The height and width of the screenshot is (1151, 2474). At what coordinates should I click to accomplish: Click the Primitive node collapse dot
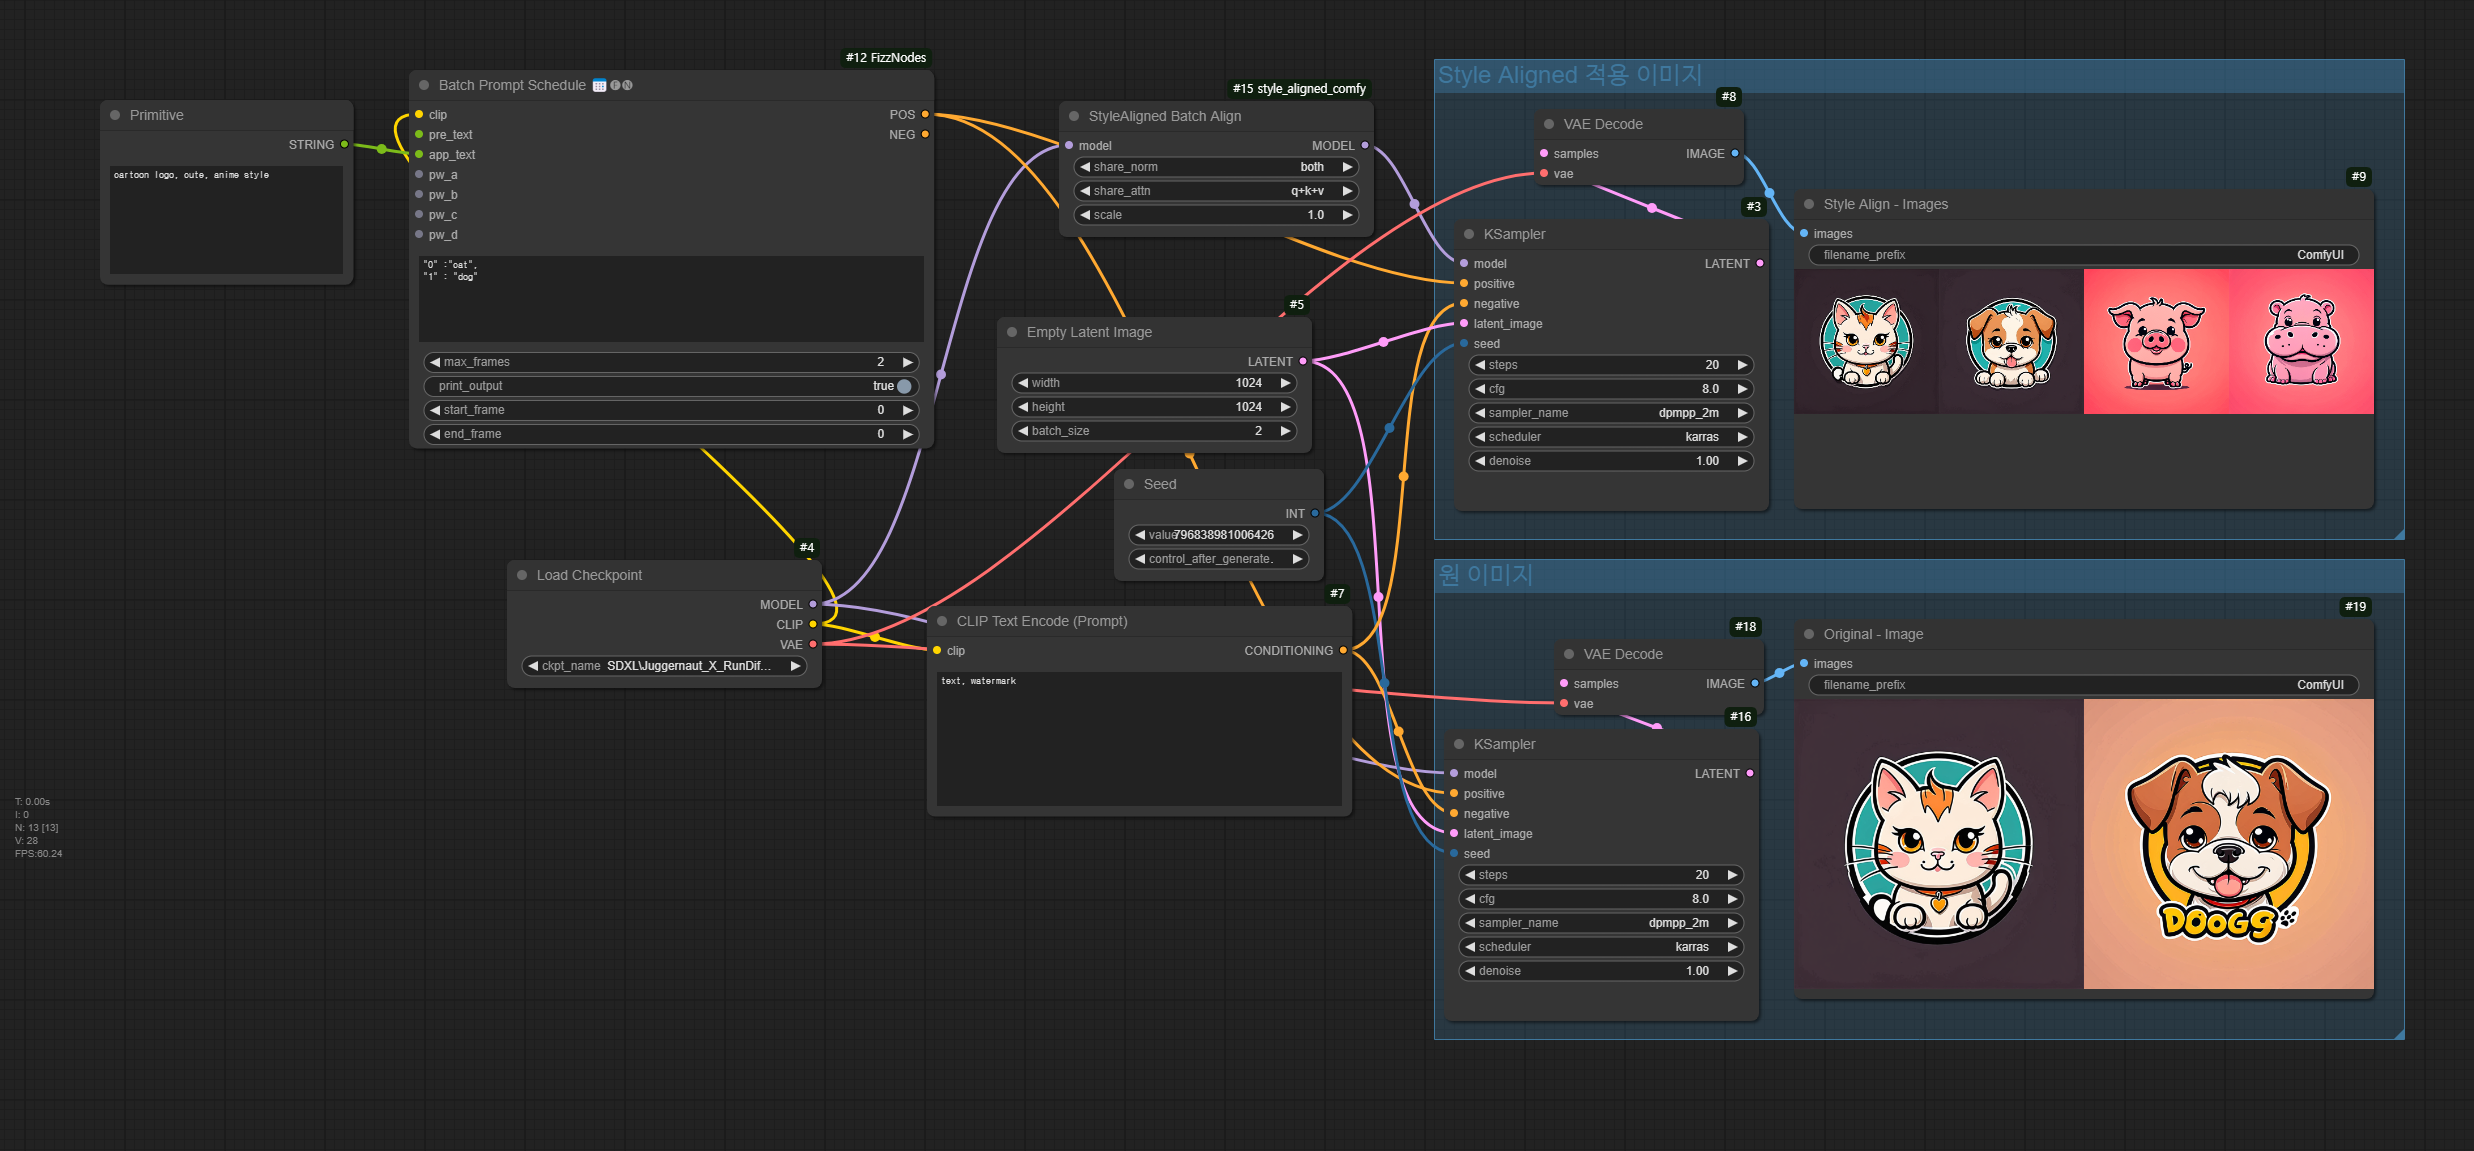[115, 115]
